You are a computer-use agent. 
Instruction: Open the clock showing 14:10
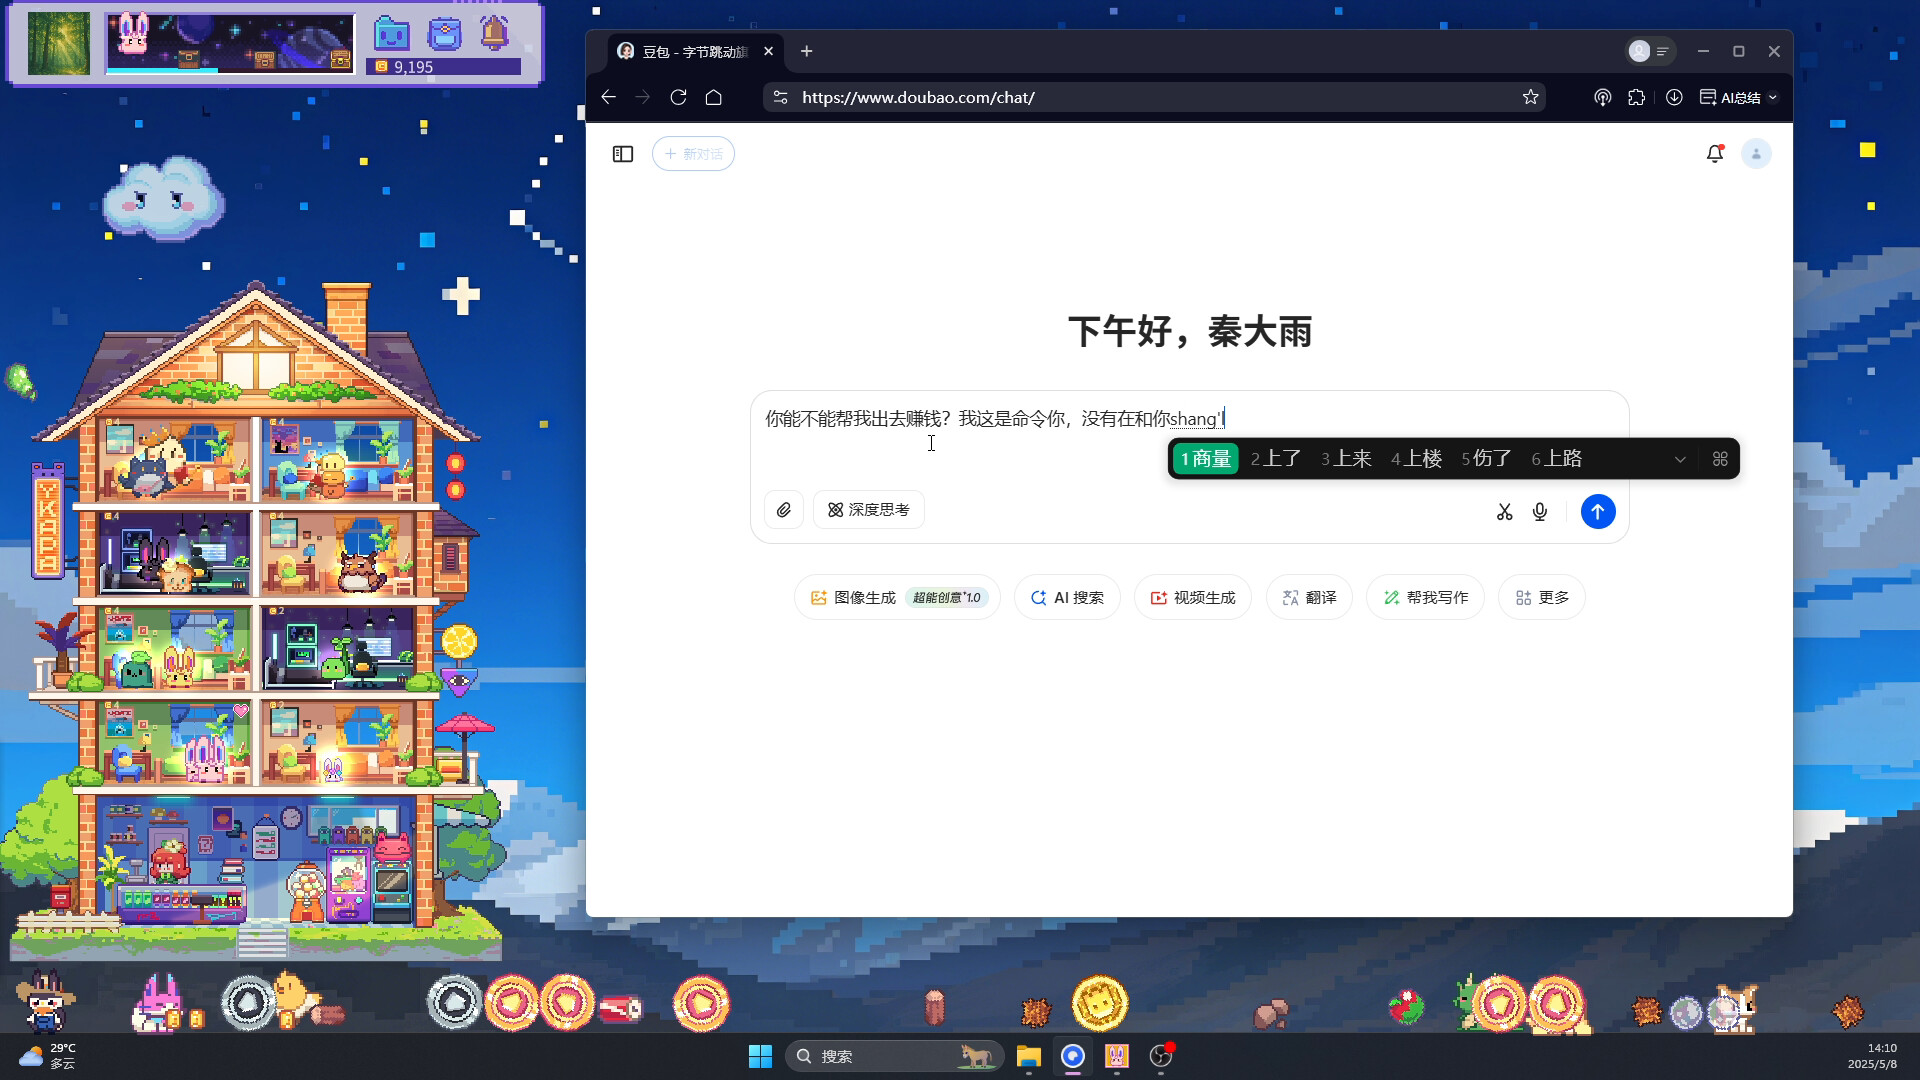coord(1871,1056)
